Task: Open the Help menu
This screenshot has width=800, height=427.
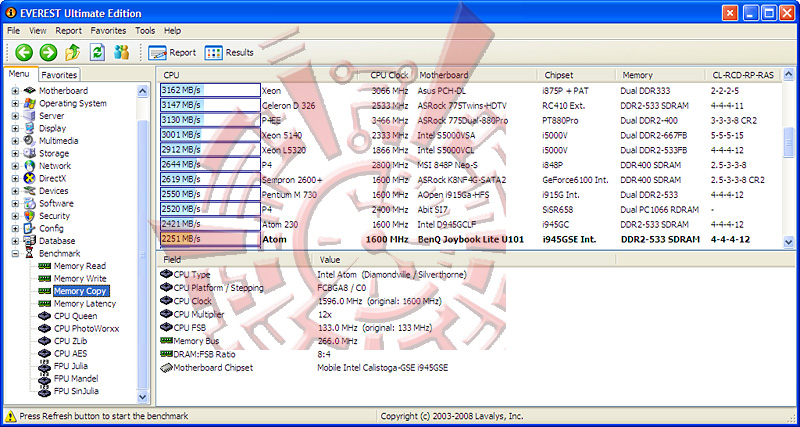Action: pyautogui.click(x=172, y=31)
